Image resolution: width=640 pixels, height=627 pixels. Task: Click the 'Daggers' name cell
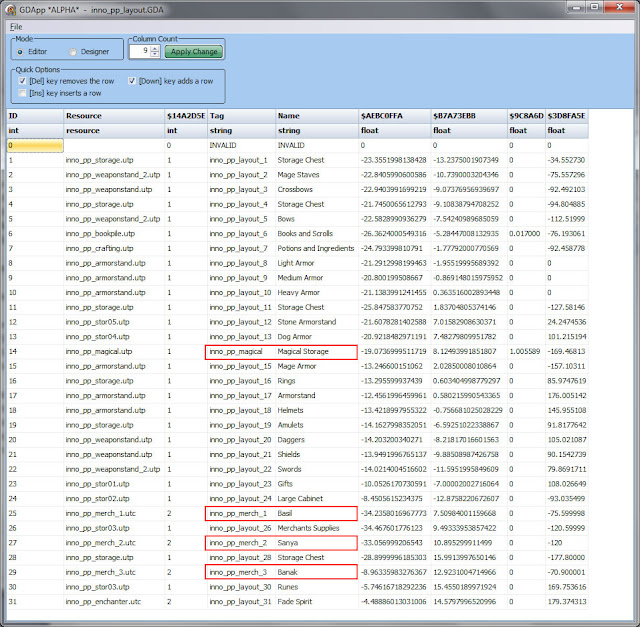coord(317,440)
